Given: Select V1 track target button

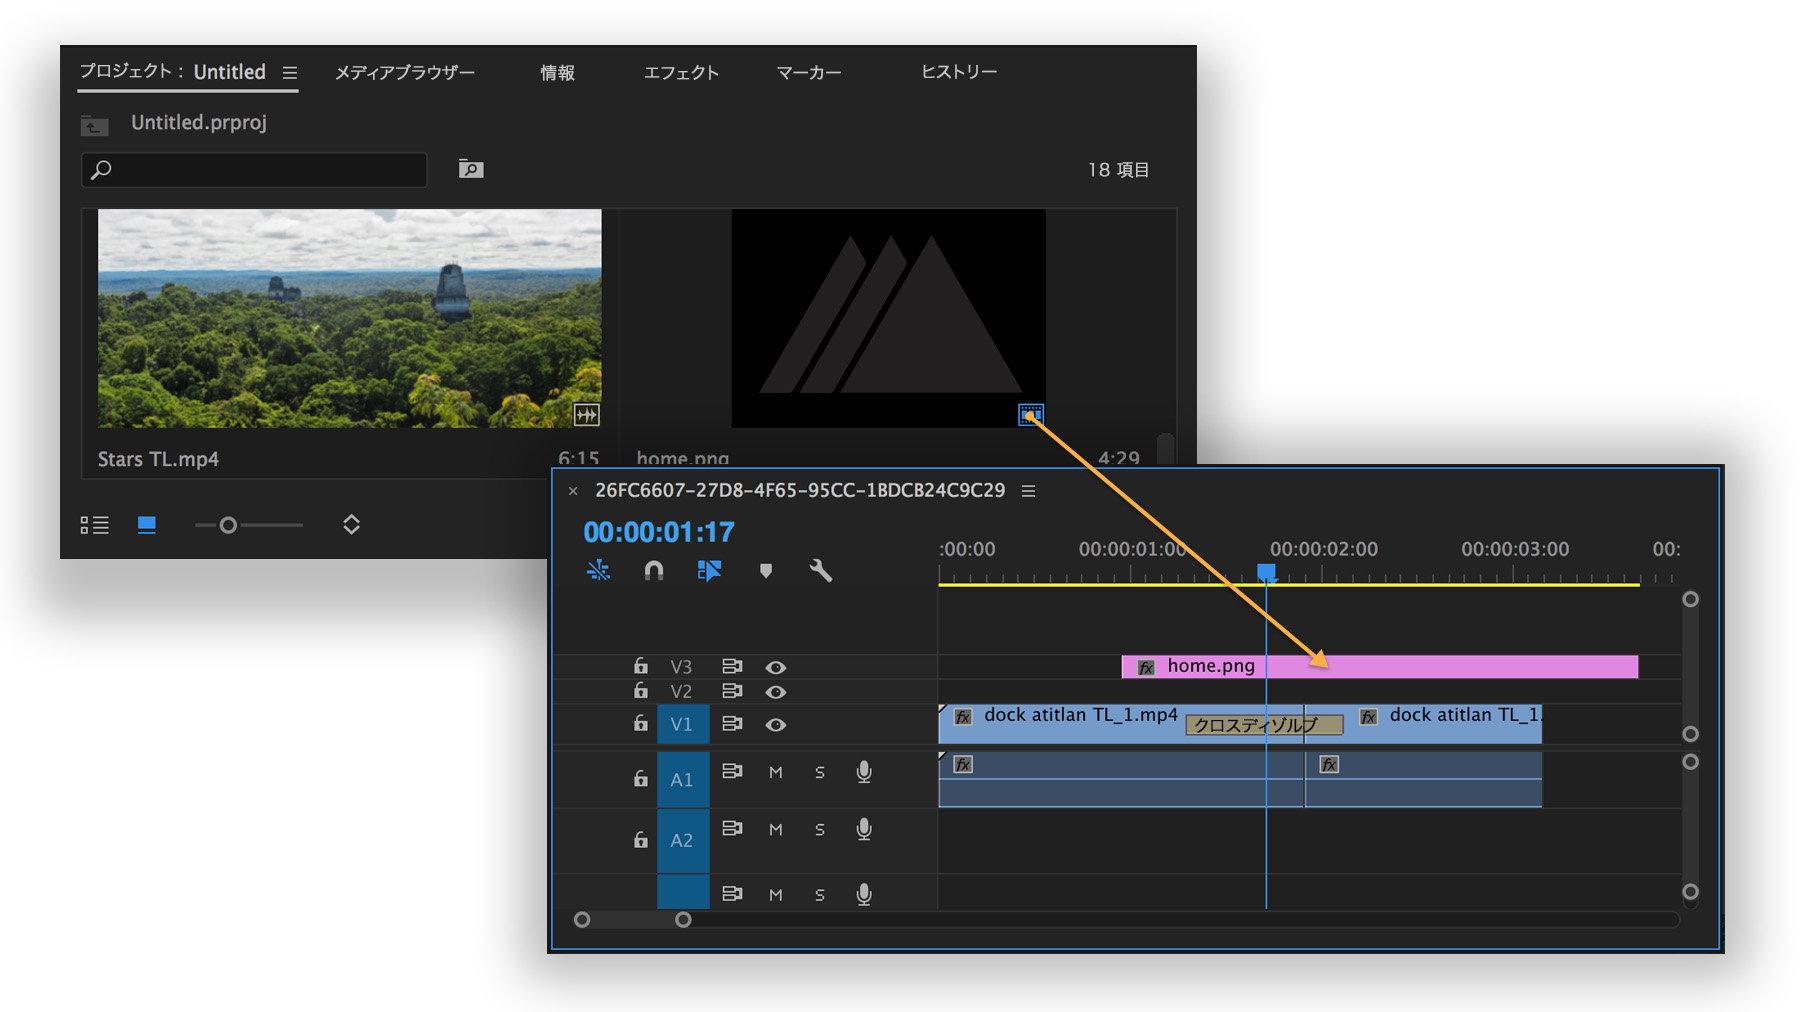Looking at the screenshot, I should click(x=683, y=724).
